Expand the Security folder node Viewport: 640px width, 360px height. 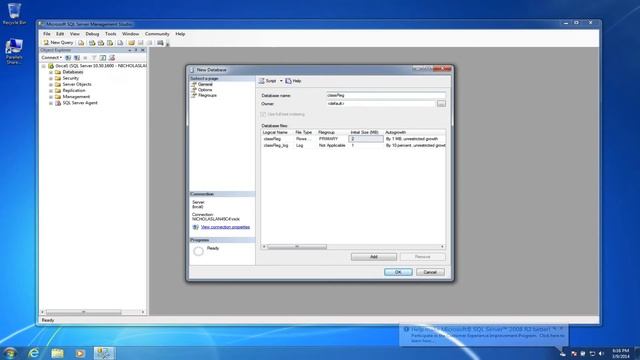pos(51,78)
